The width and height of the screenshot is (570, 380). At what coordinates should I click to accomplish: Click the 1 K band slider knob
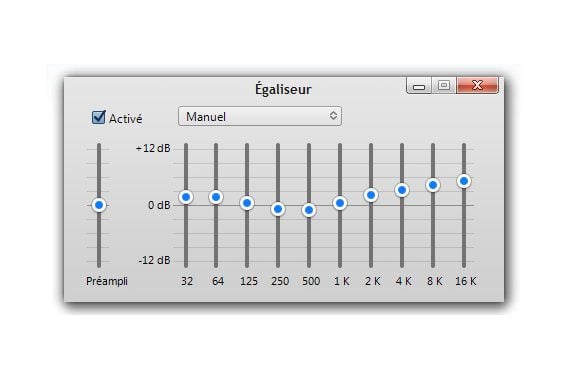[x=340, y=203]
